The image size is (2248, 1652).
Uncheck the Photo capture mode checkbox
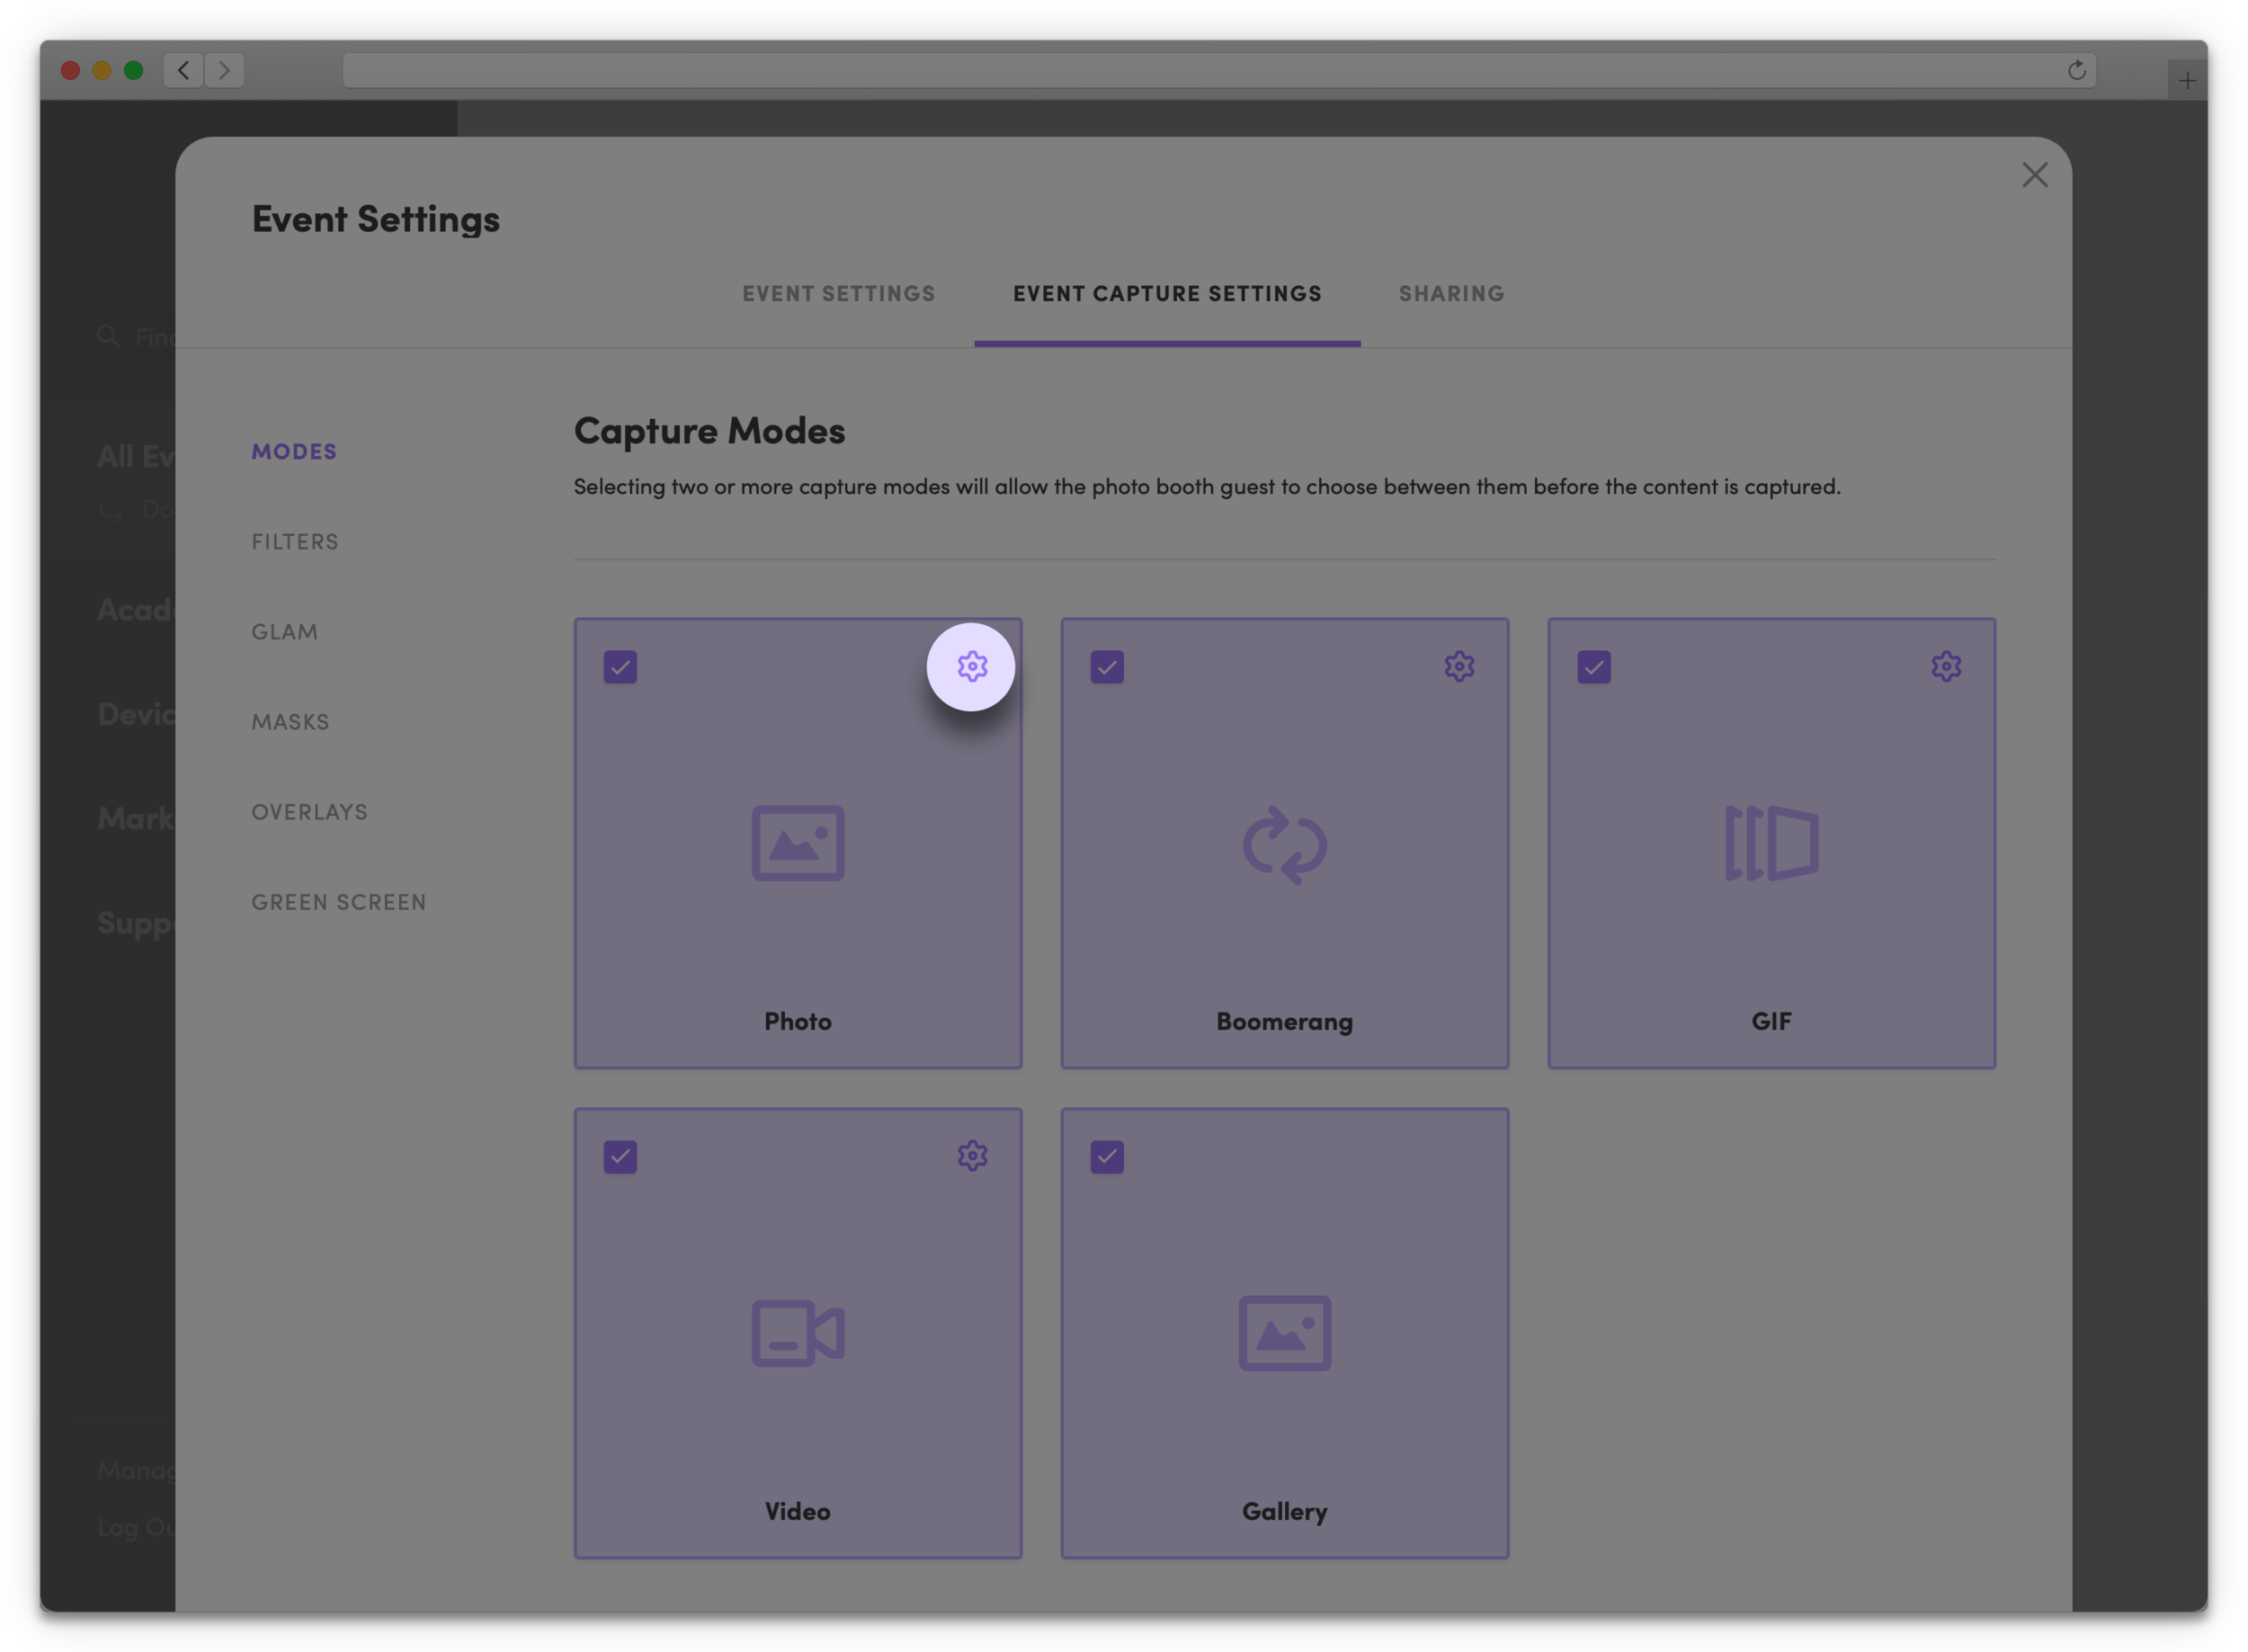(620, 667)
